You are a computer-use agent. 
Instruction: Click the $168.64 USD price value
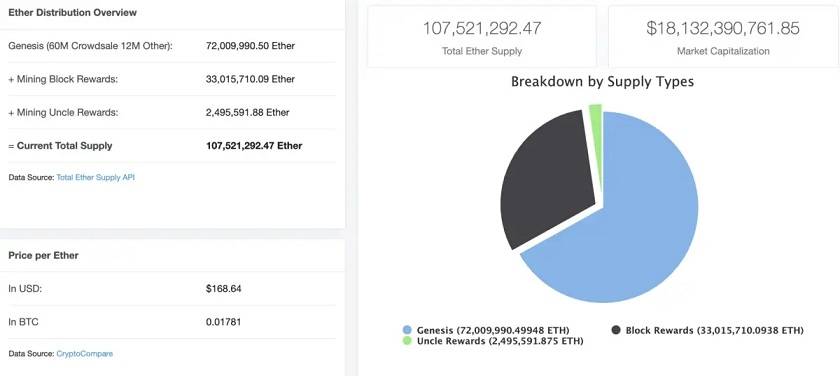tap(223, 289)
